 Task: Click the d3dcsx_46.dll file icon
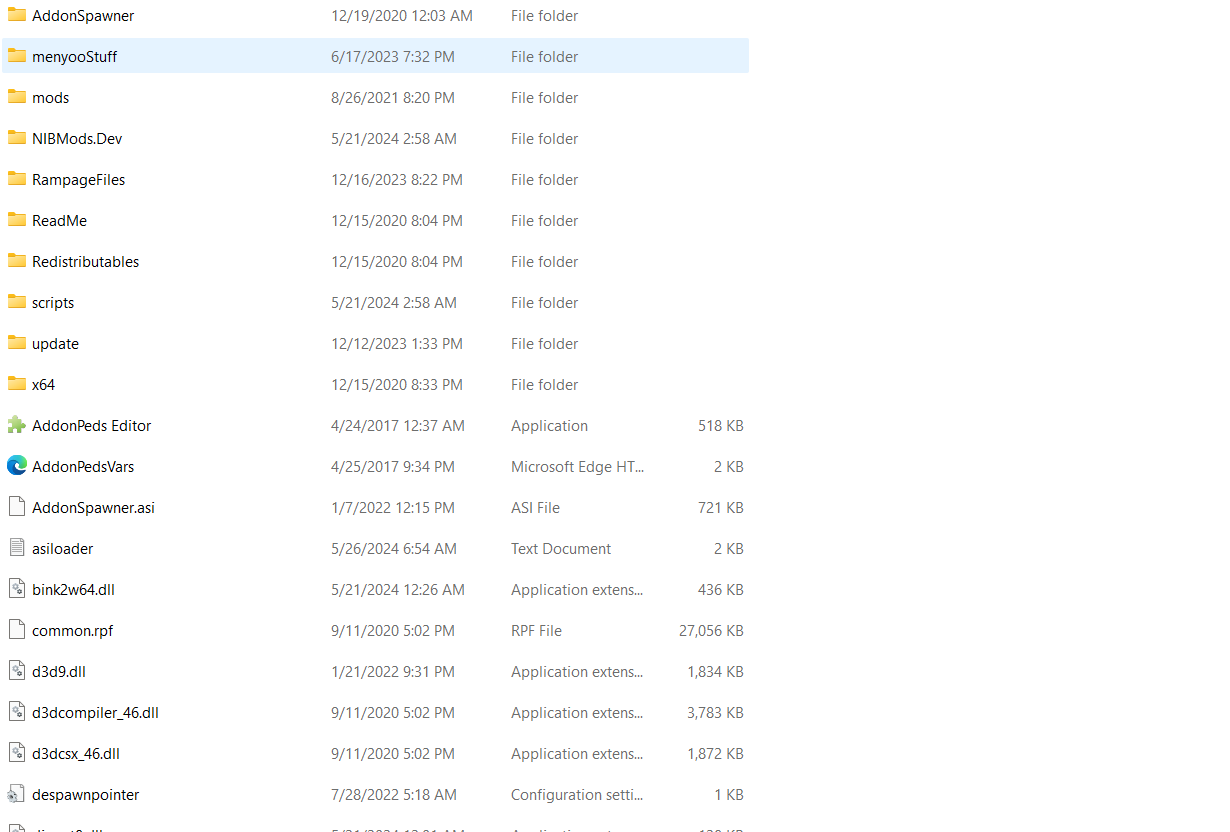point(16,753)
